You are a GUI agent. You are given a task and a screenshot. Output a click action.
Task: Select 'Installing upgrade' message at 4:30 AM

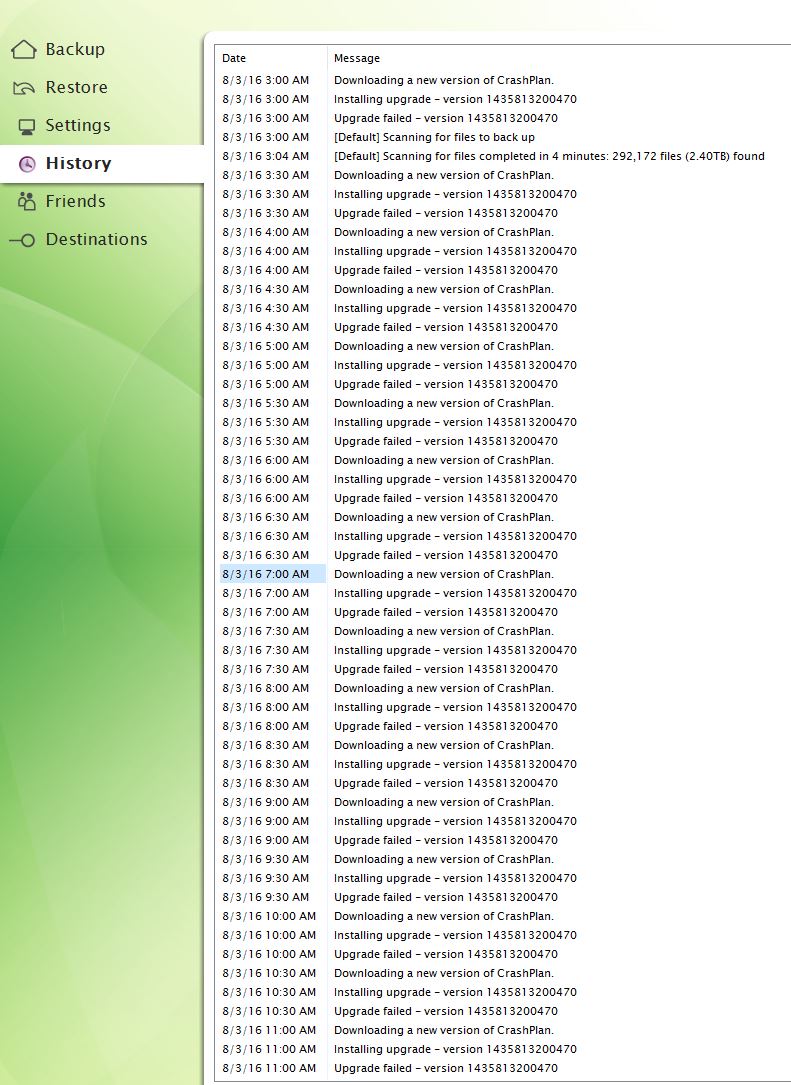click(x=455, y=309)
